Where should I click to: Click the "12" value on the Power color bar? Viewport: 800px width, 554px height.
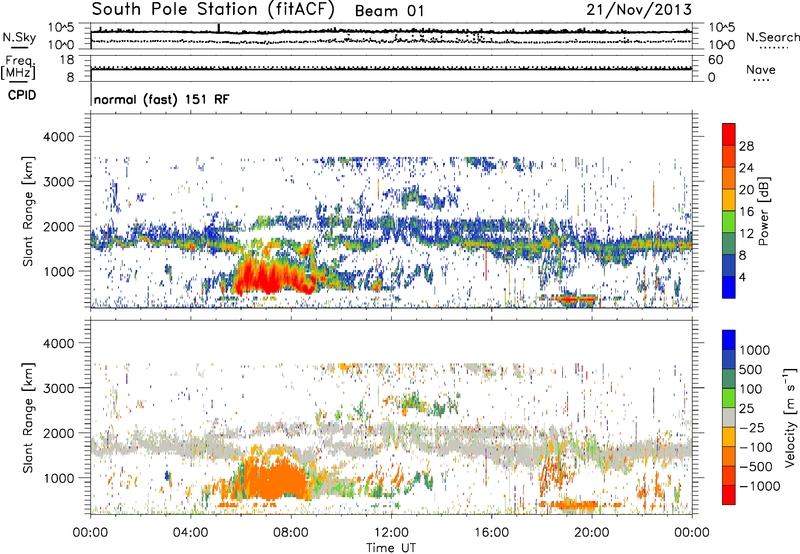(x=746, y=234)
